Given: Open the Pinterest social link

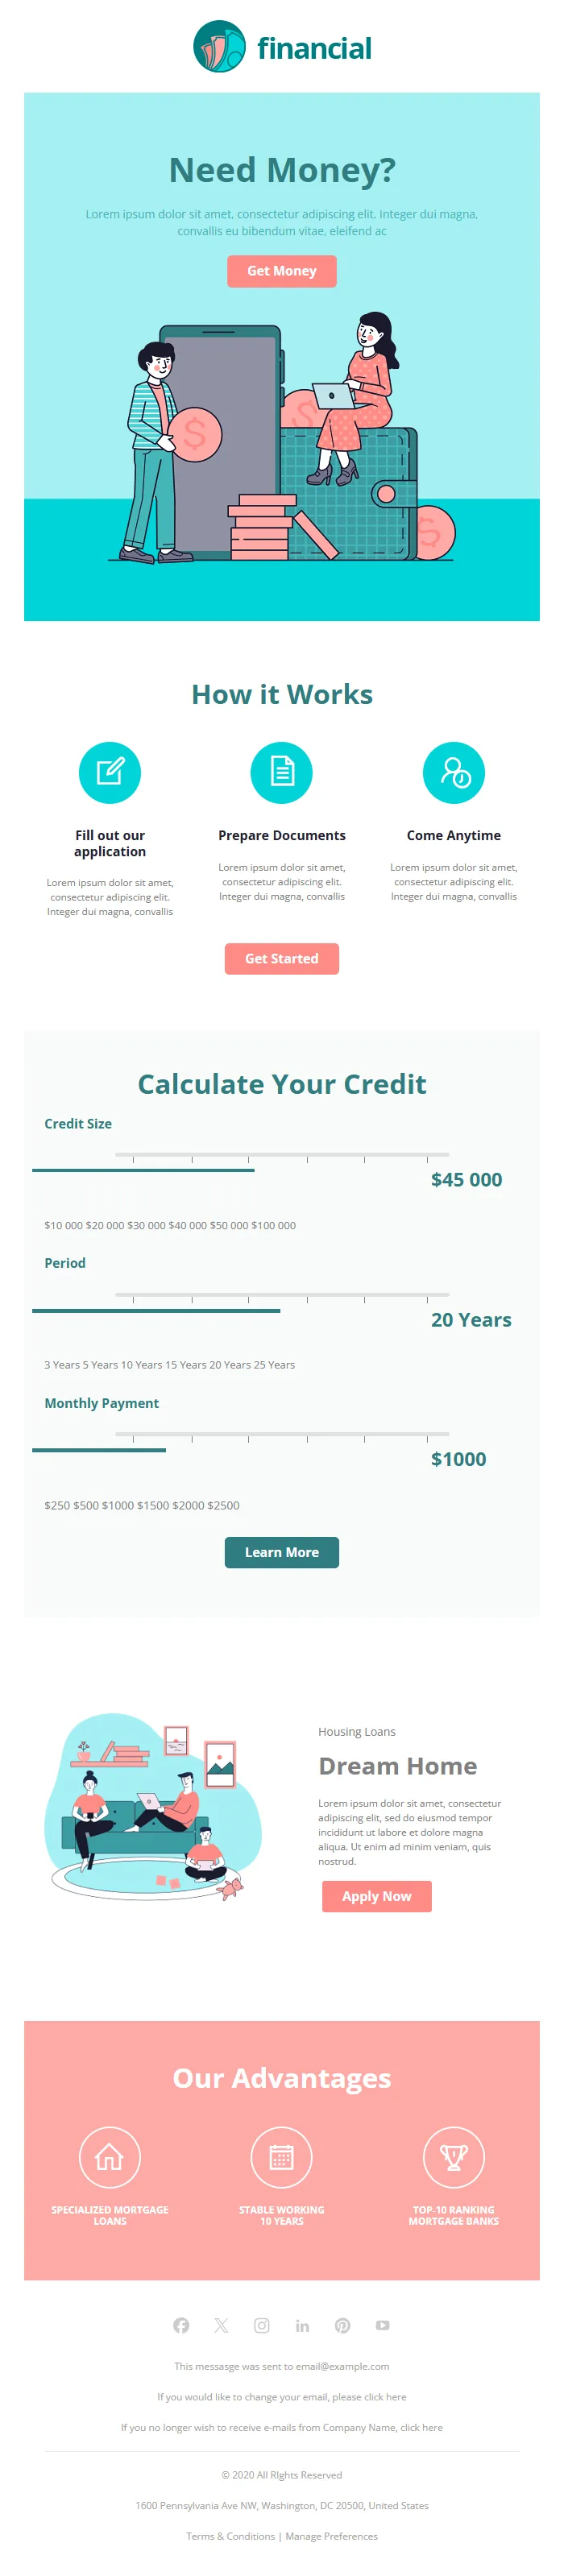Looking at the screenshot, I should (343, 2325).
